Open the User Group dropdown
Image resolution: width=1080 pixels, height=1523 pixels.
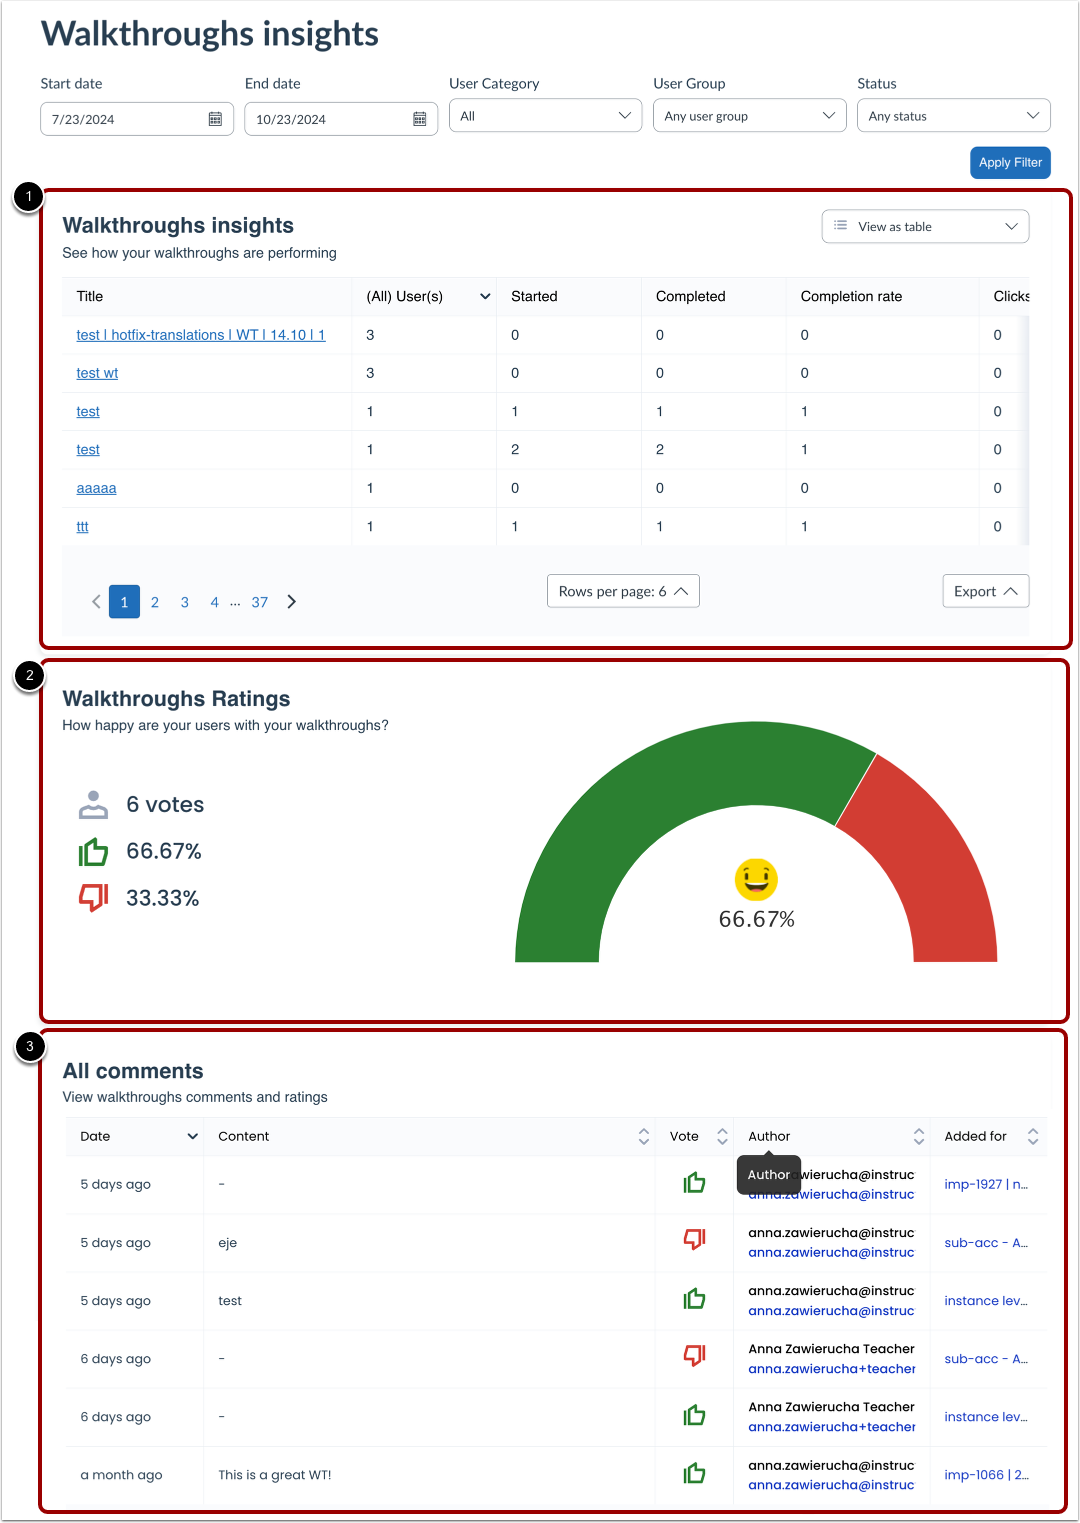tap(749, 115)
